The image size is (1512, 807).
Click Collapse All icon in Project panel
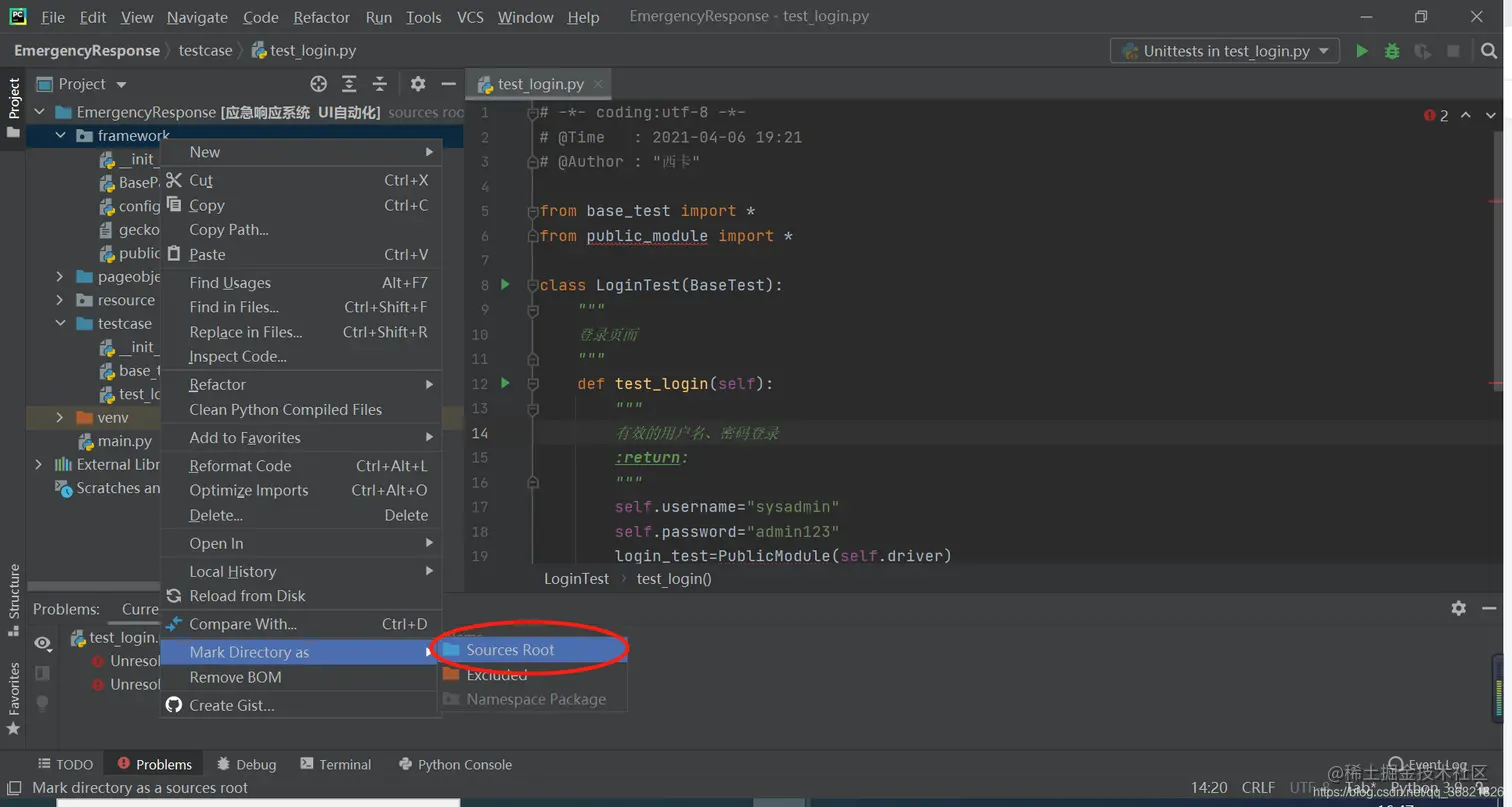click(x=380, y=84)
